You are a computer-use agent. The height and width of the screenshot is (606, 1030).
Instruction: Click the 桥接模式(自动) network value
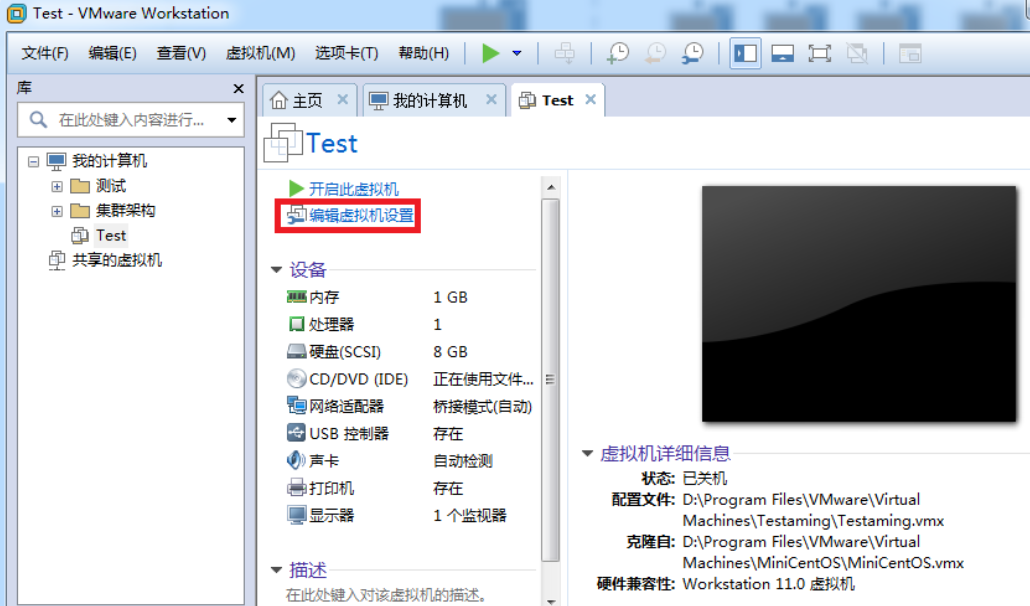[x=482, y=407]
